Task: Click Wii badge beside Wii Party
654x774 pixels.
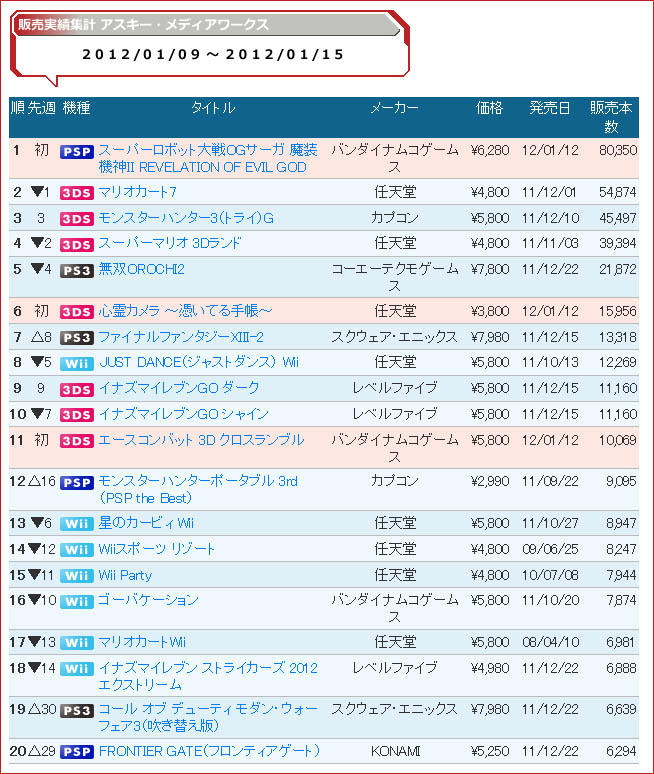Action: coord(77,576)
